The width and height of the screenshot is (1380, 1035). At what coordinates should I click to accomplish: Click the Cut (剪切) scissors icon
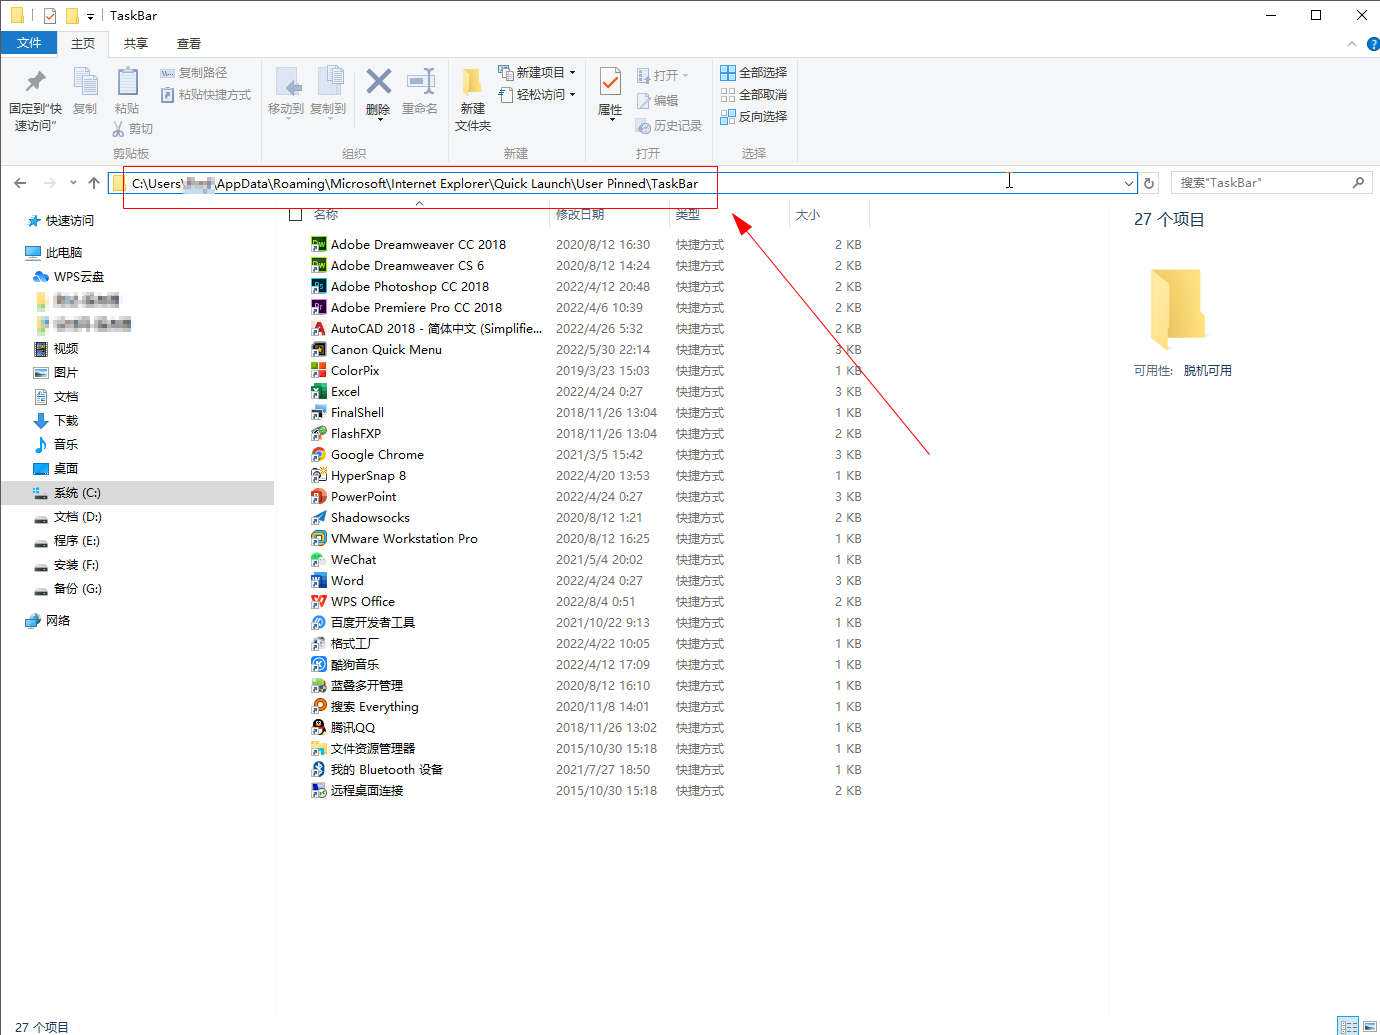tap(118, 129)
